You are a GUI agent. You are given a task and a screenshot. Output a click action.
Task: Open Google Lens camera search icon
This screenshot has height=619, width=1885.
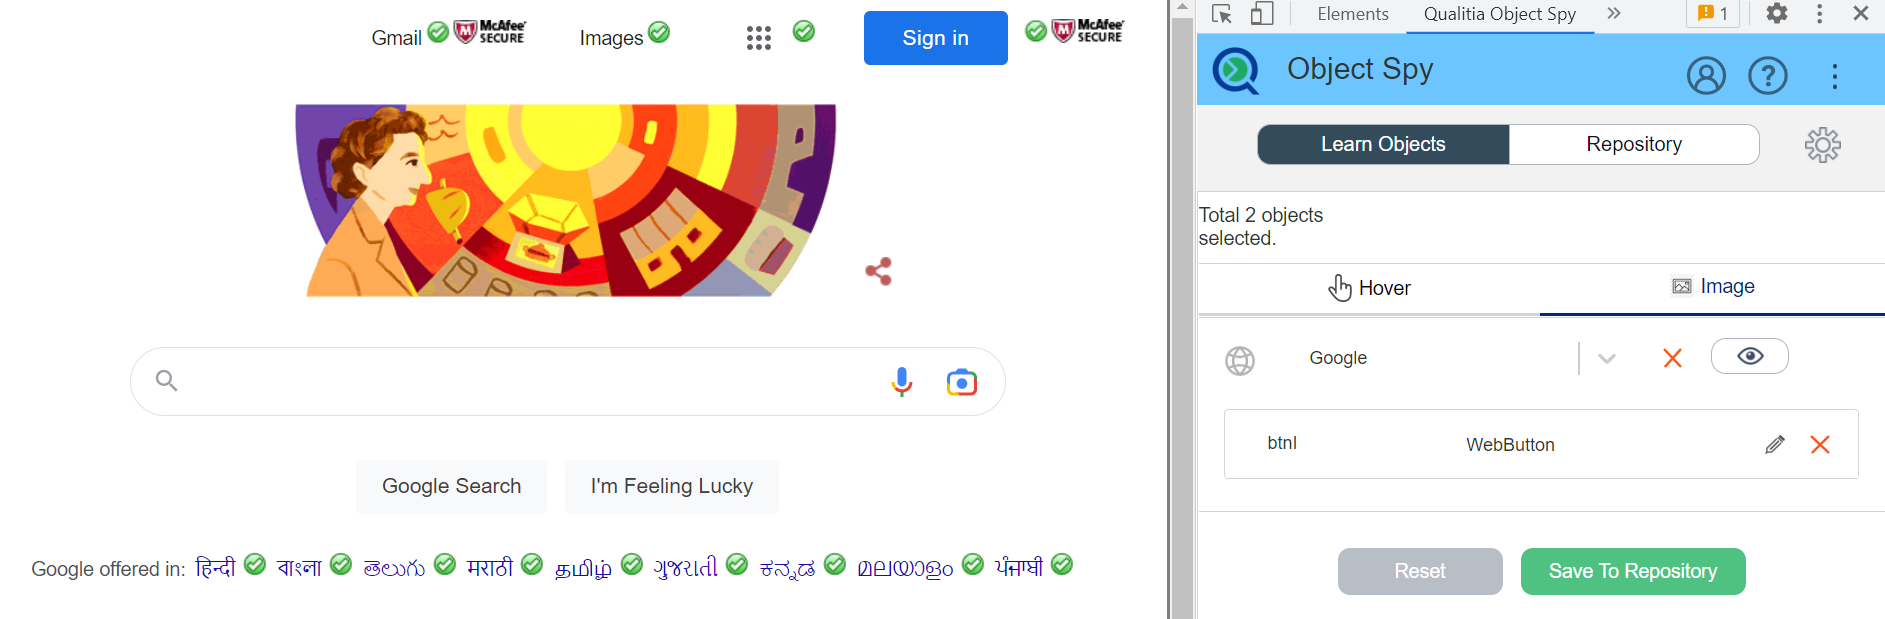[961, 382]
